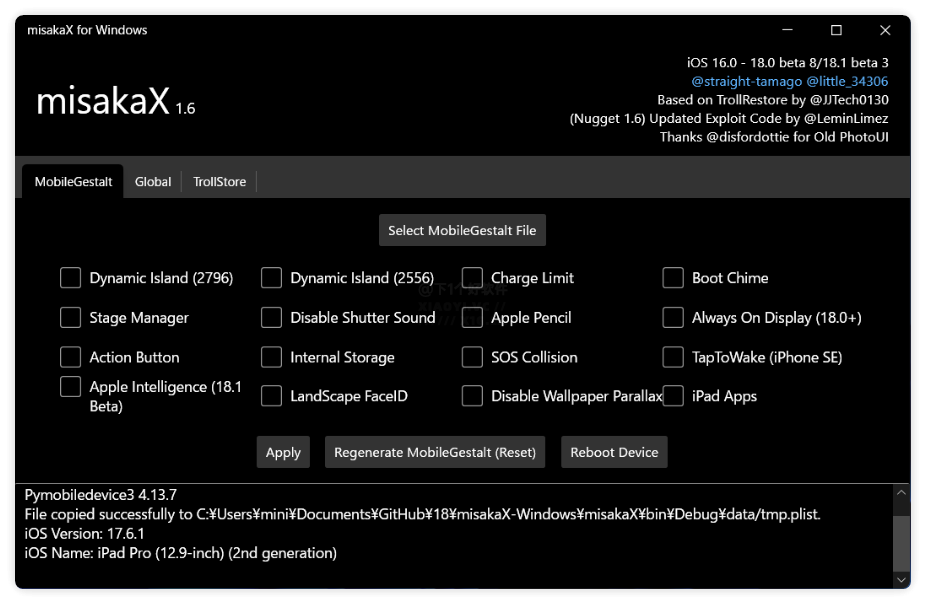This screenshot has width=926, height=604.
Task: Toggle the Charge Limit checkbox
Action: click(472, 277)
